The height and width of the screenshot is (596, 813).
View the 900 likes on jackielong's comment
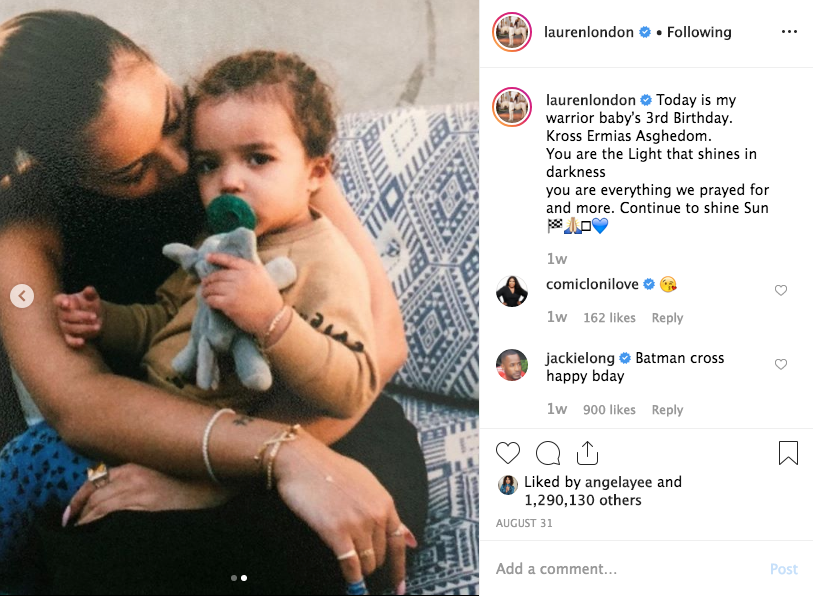[x=609, y=410]
